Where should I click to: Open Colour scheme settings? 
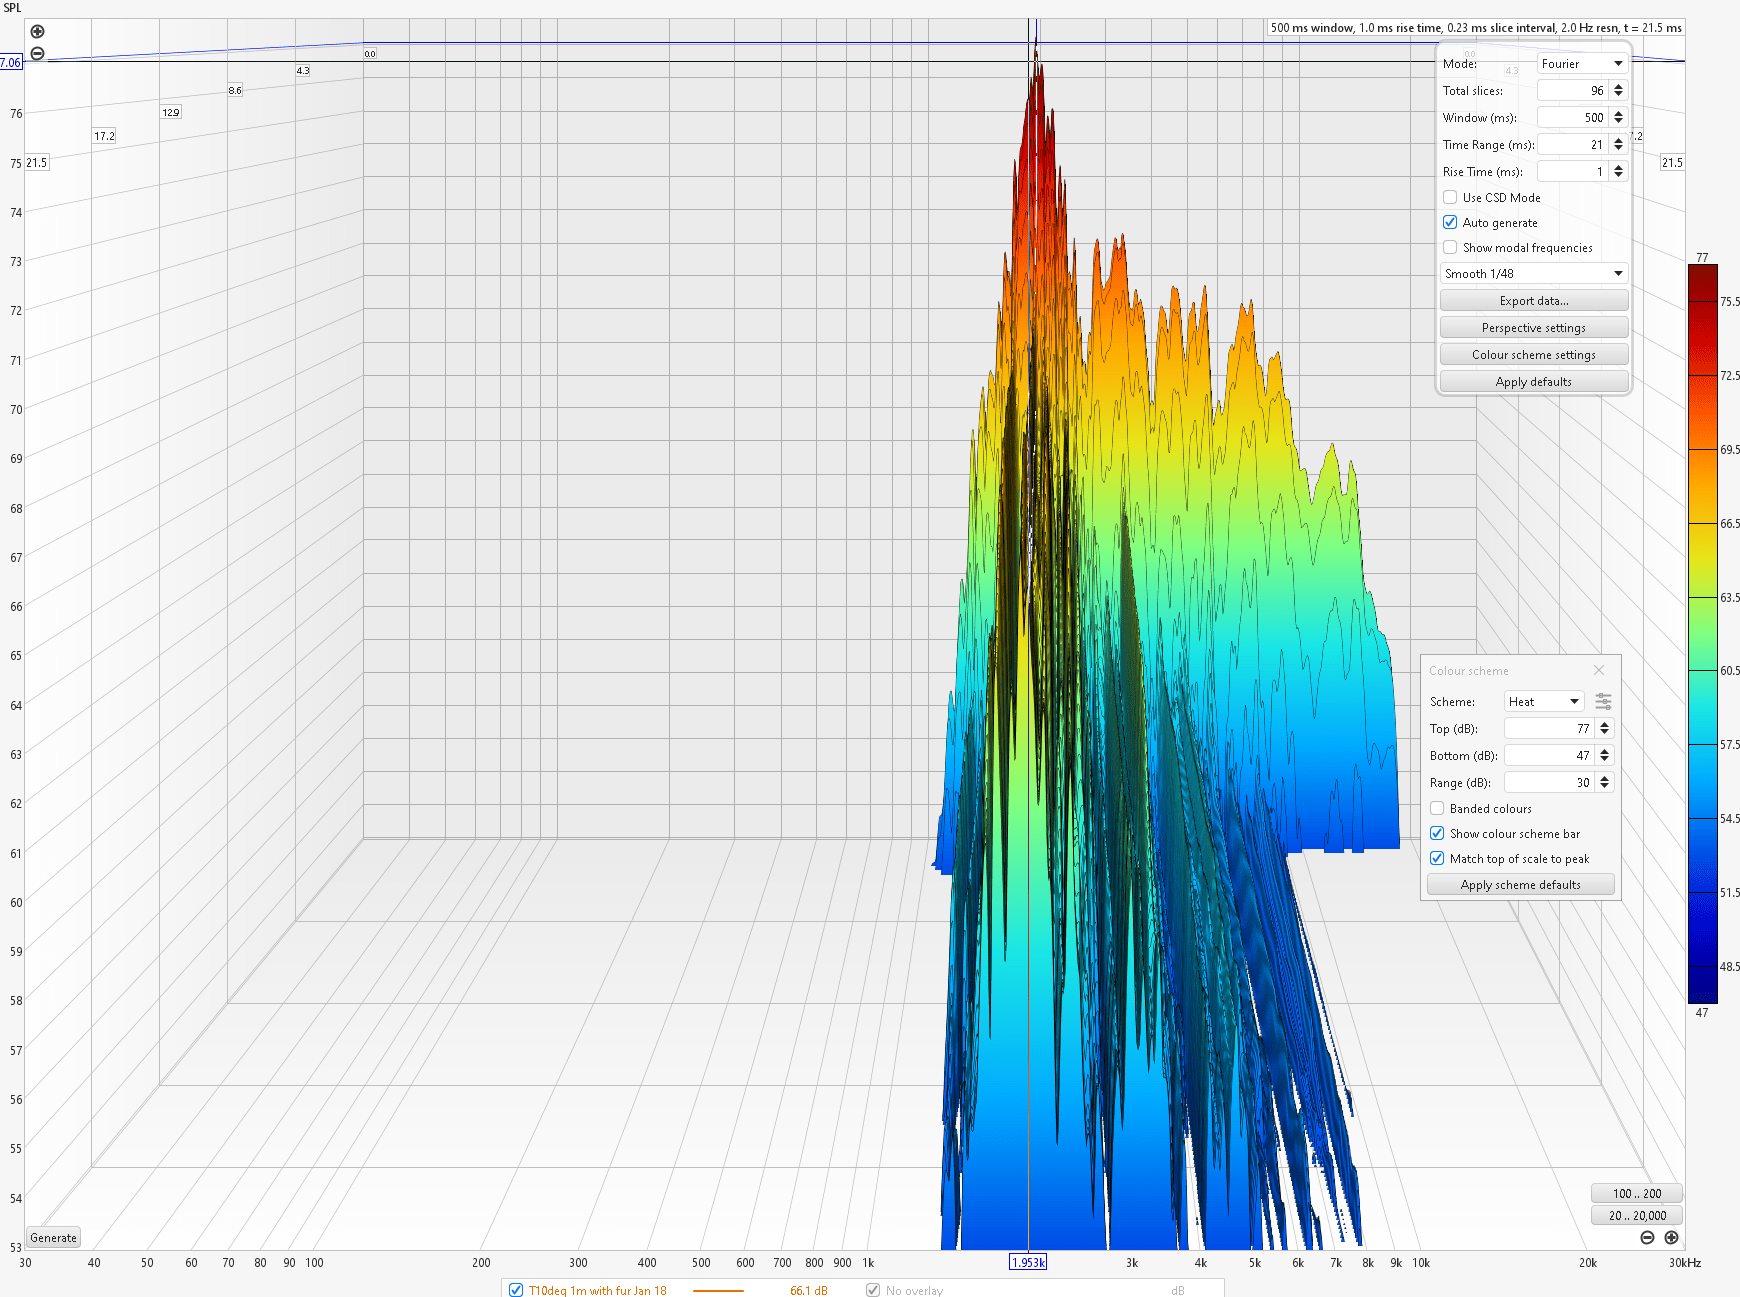click(x=1534, y=354)
